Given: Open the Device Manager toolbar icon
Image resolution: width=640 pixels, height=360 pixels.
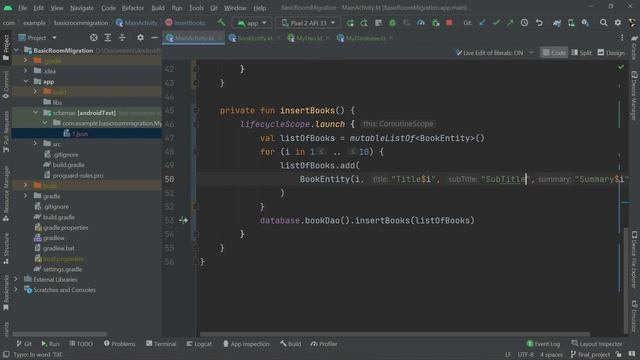Looking at the screenshot, I should tap(571, 23).
